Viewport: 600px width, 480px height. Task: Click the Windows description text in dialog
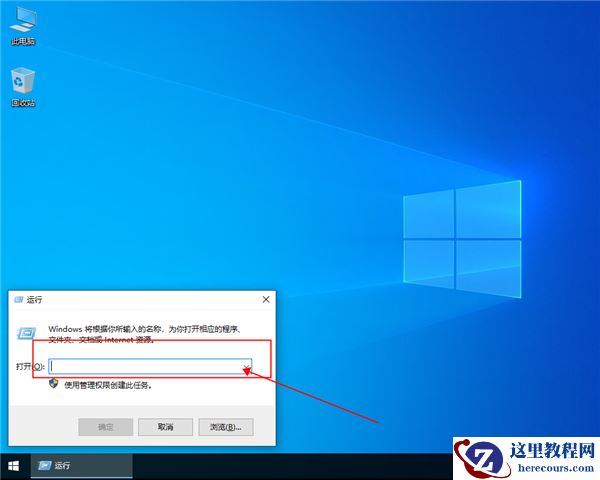tap(145, 334)
